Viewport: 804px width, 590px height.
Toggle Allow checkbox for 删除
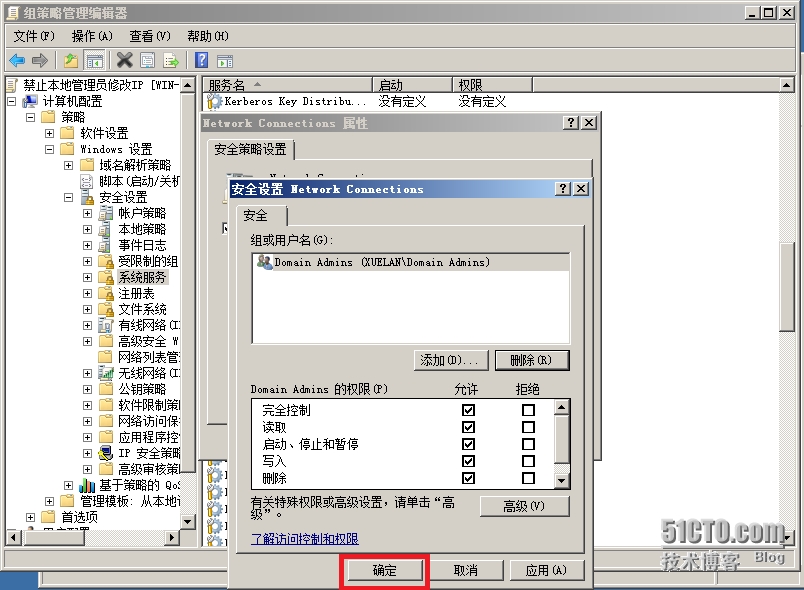[x=468, y=478]
